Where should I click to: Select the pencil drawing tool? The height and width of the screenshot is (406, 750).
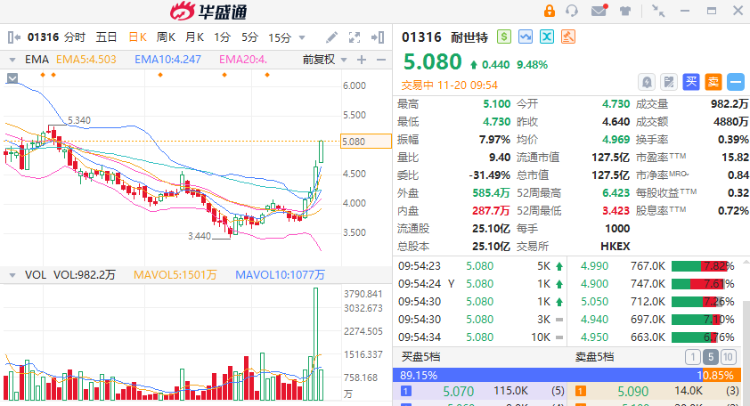click(331, 37)
